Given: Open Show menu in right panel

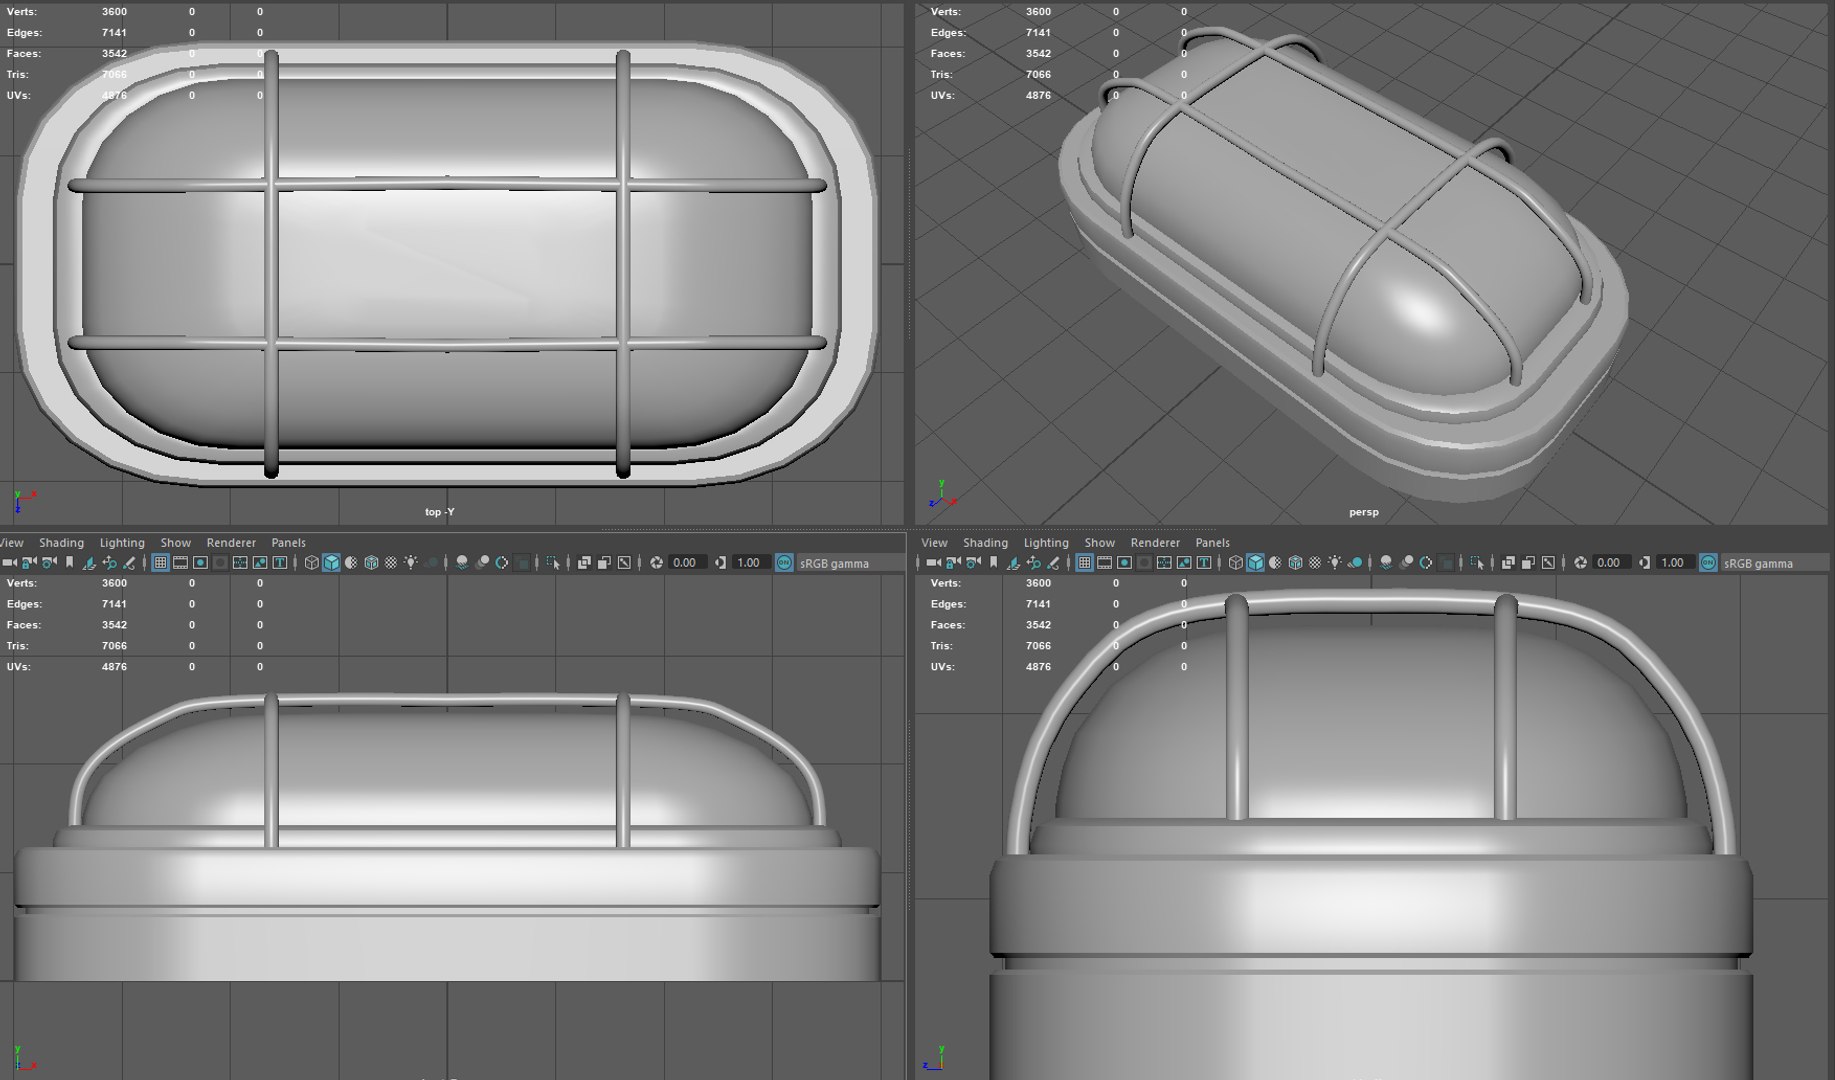Looking at the screenshot, I should point(1099,543).
